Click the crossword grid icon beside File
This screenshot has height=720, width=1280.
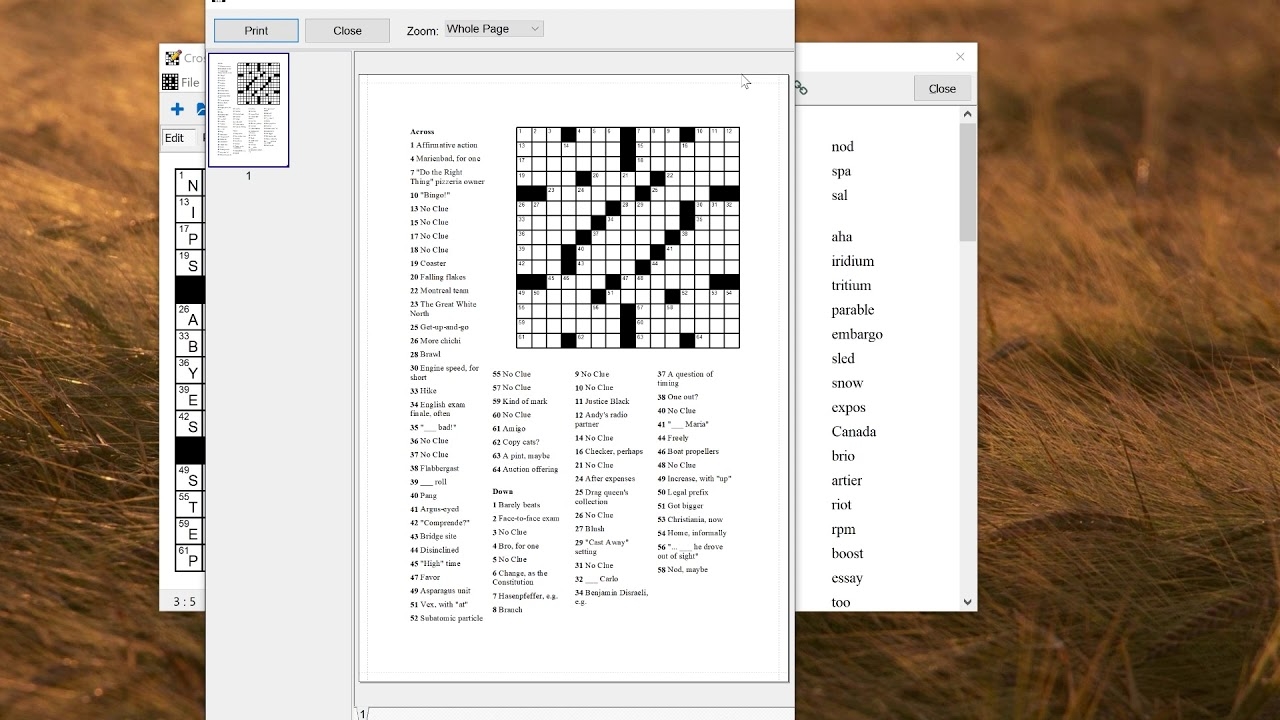pyautogui.click(x=170, y=82)
